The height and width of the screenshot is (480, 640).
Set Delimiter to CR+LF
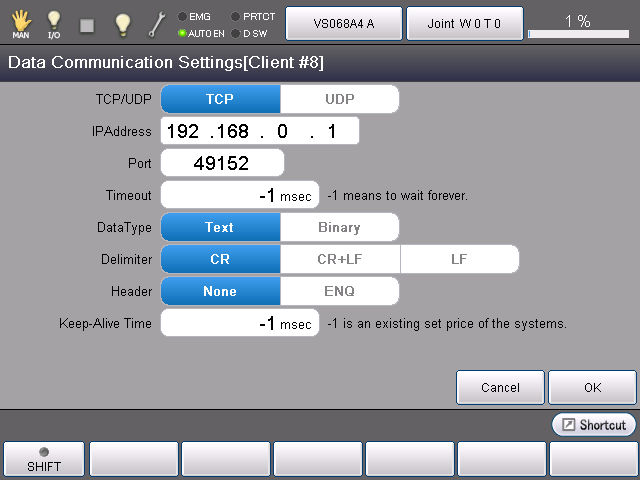click(x=339, y=259)
